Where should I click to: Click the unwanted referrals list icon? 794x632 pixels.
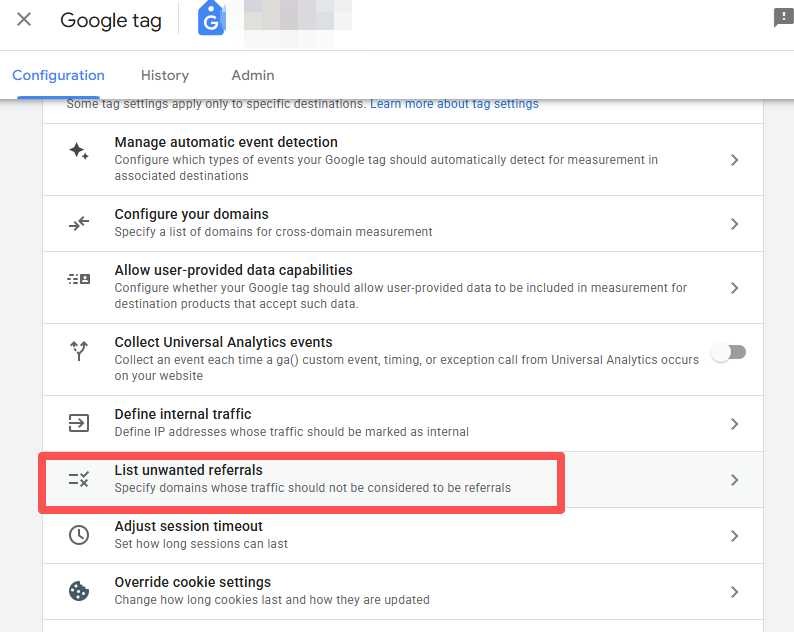79,479
